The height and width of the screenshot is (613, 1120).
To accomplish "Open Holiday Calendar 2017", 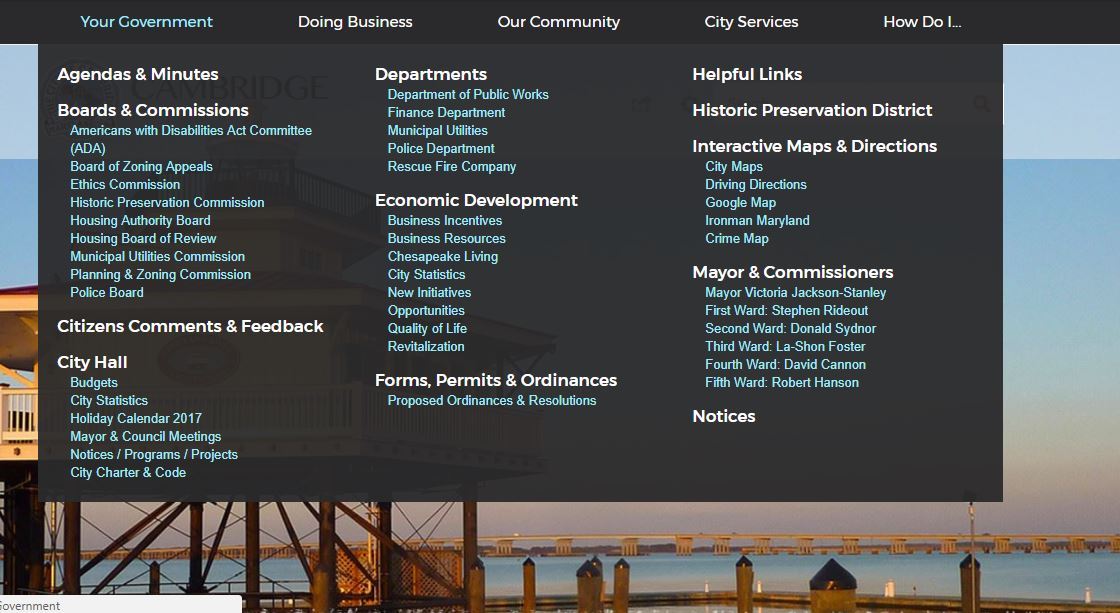I will [135, 418].
